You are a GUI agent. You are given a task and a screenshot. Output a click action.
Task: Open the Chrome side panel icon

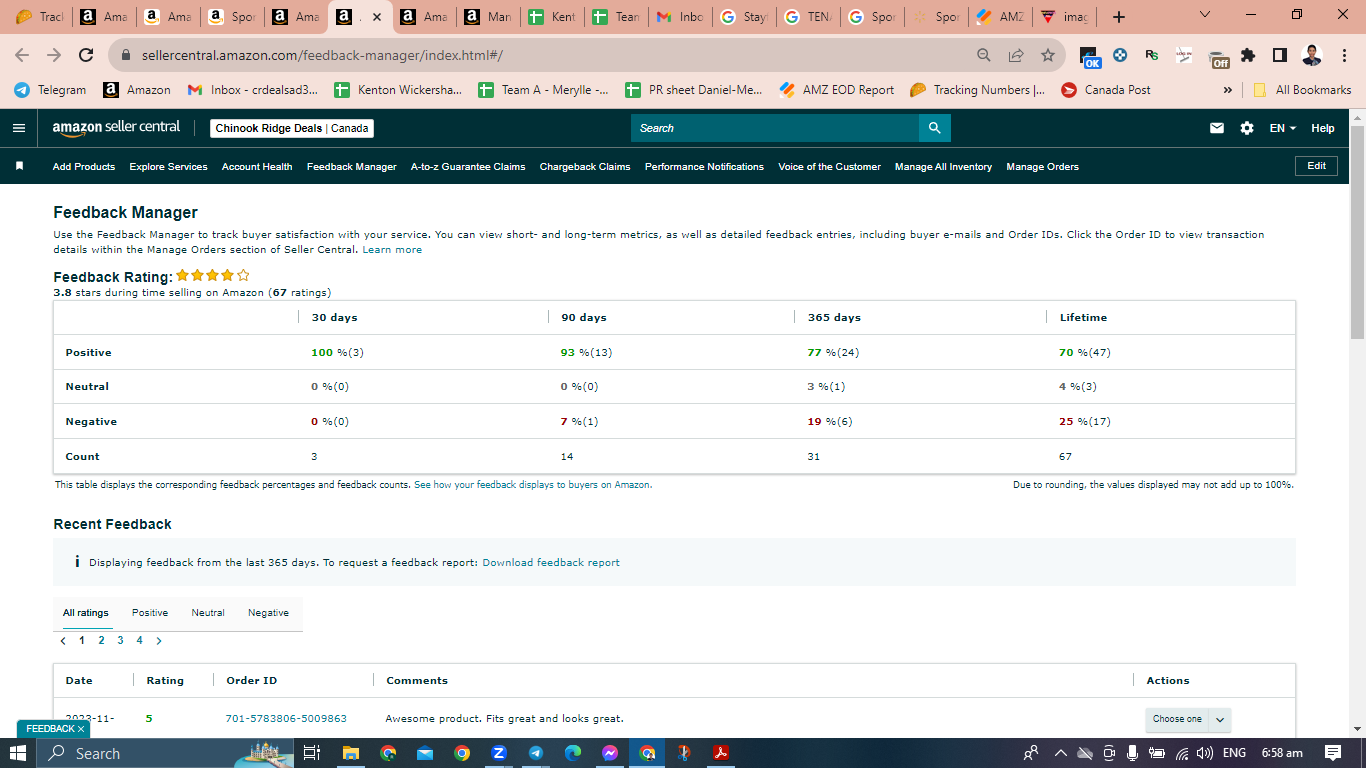pyautogui.click(x=1279, y=55)
